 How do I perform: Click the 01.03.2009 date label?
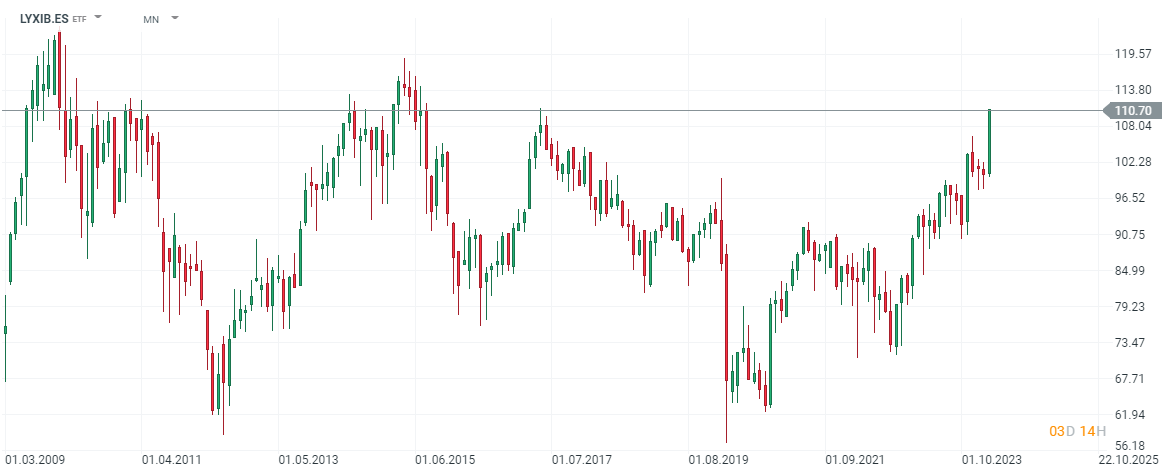pos(36,460)
